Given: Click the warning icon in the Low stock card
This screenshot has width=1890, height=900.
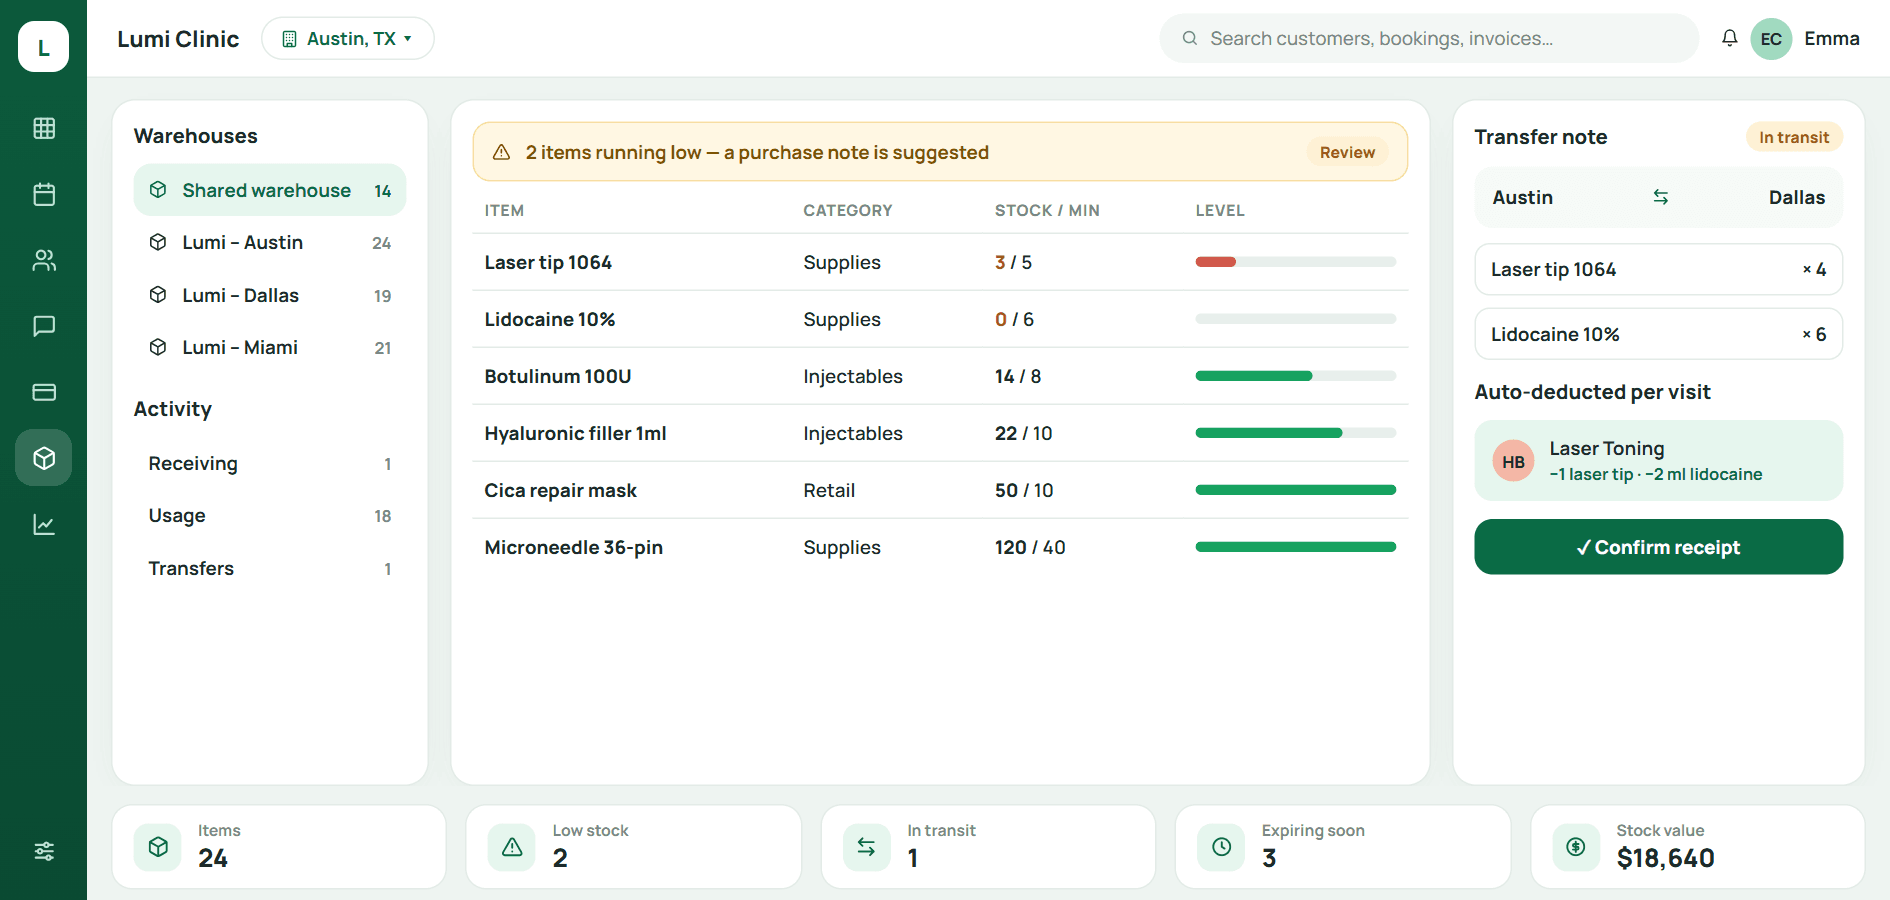Looking at the screenshot, I should click(x=512, y=847).
